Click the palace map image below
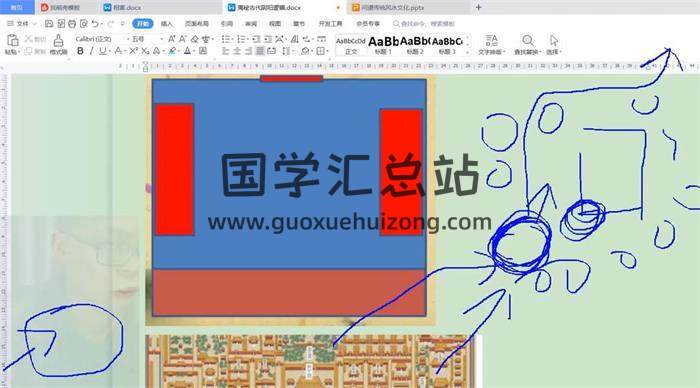 click(x=310, y=361)
